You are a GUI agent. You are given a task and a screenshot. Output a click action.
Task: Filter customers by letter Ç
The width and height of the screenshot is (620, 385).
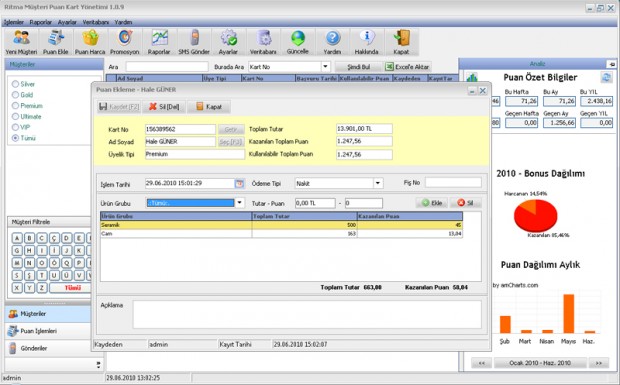coord(54,238)
